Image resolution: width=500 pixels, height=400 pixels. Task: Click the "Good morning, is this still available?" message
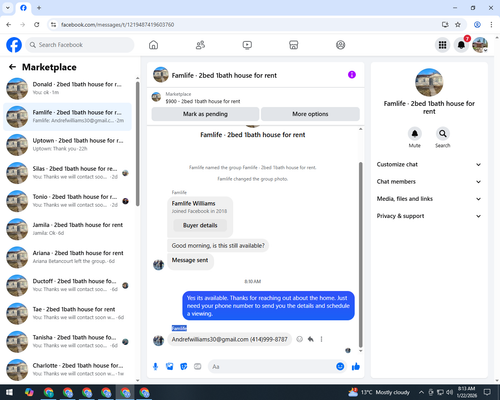pos(218,246)
